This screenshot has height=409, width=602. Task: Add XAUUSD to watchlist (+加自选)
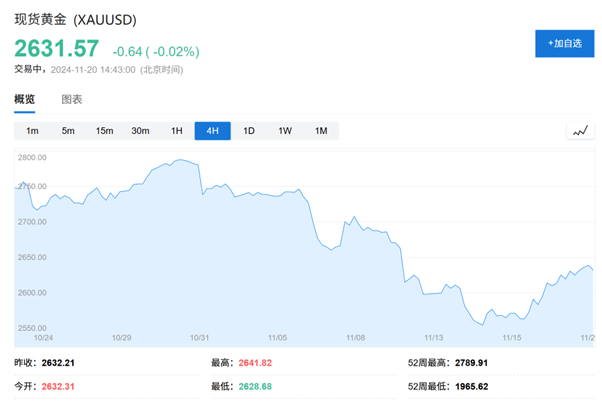[564, 44]
